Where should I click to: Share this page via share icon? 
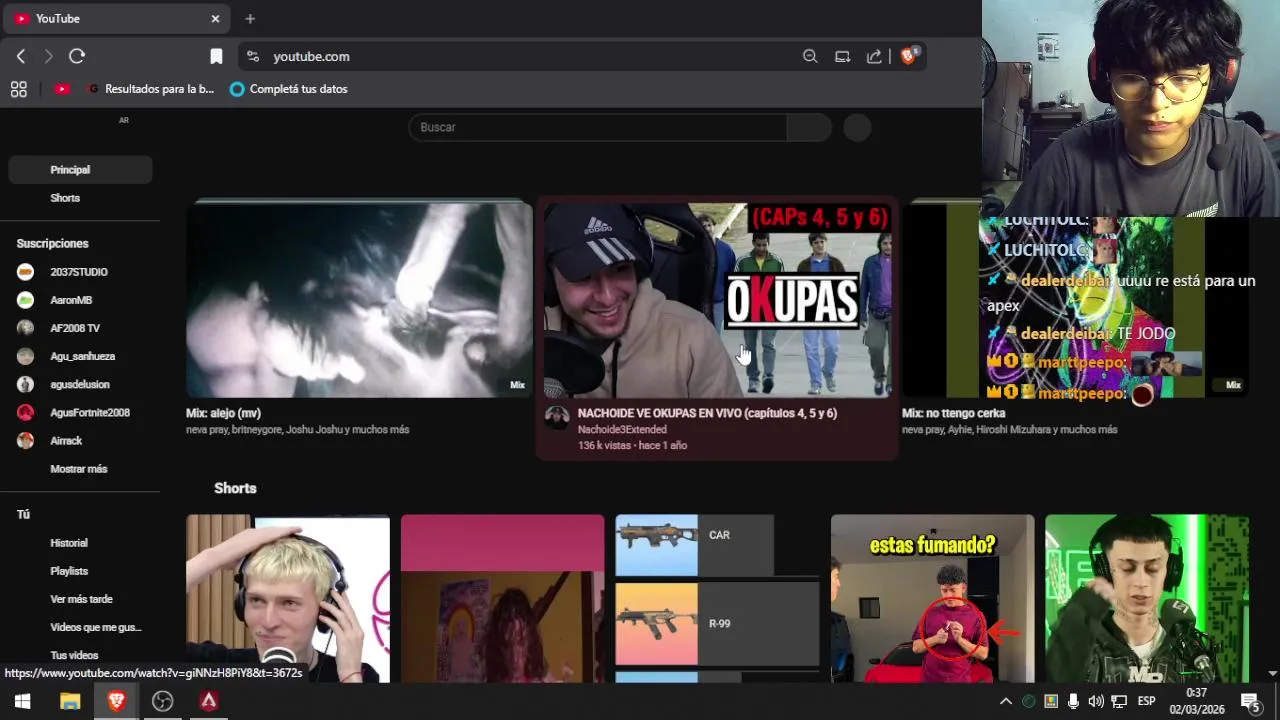pyautogui.click(x=874, y=57)
